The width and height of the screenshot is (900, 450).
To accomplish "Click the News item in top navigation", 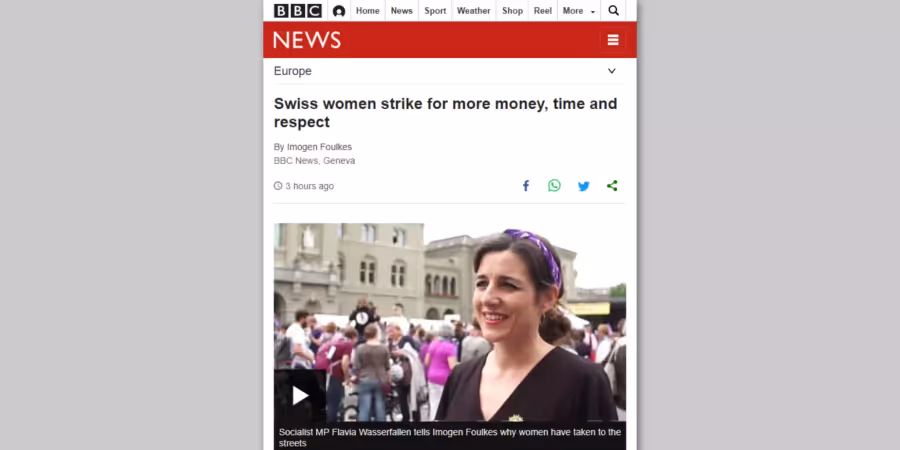I will coord(401,11).
